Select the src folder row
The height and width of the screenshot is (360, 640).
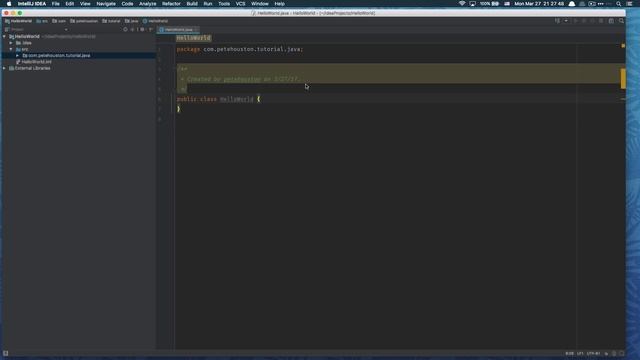(x=78, y=49)
